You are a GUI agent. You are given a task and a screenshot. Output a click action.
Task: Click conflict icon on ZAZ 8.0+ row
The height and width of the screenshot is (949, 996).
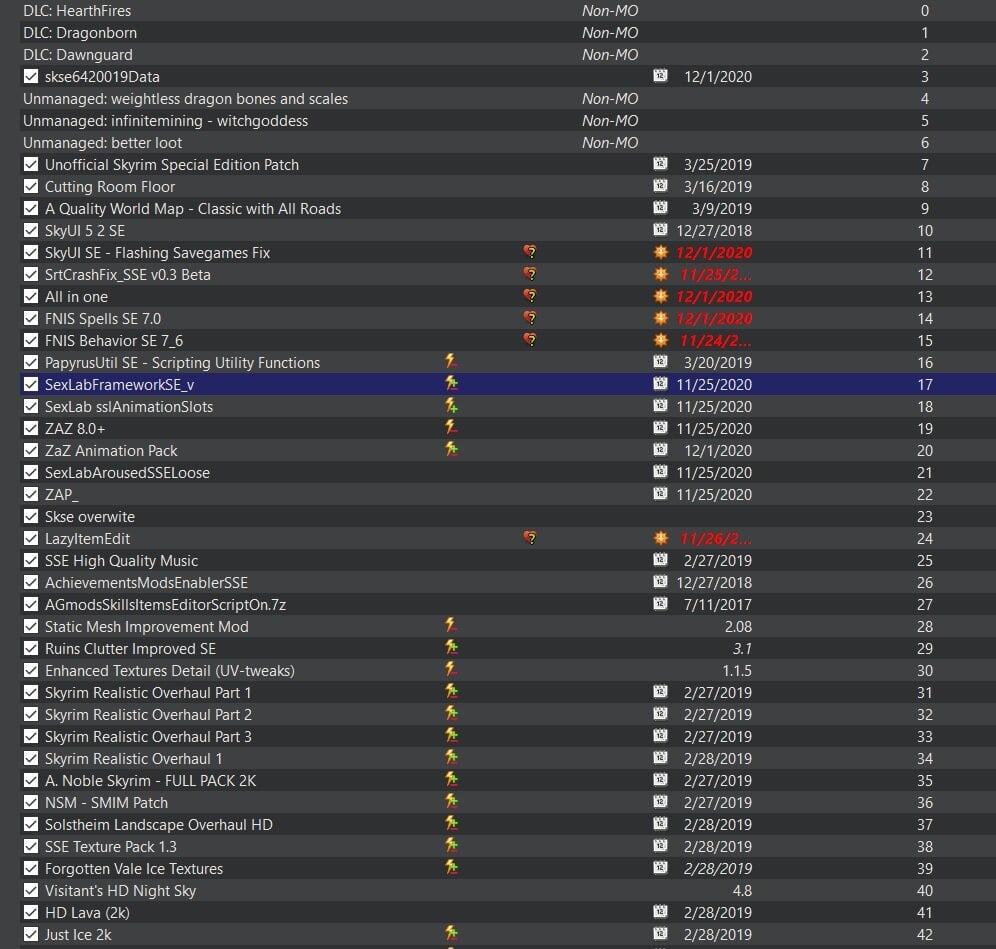[x=451, y=427]
